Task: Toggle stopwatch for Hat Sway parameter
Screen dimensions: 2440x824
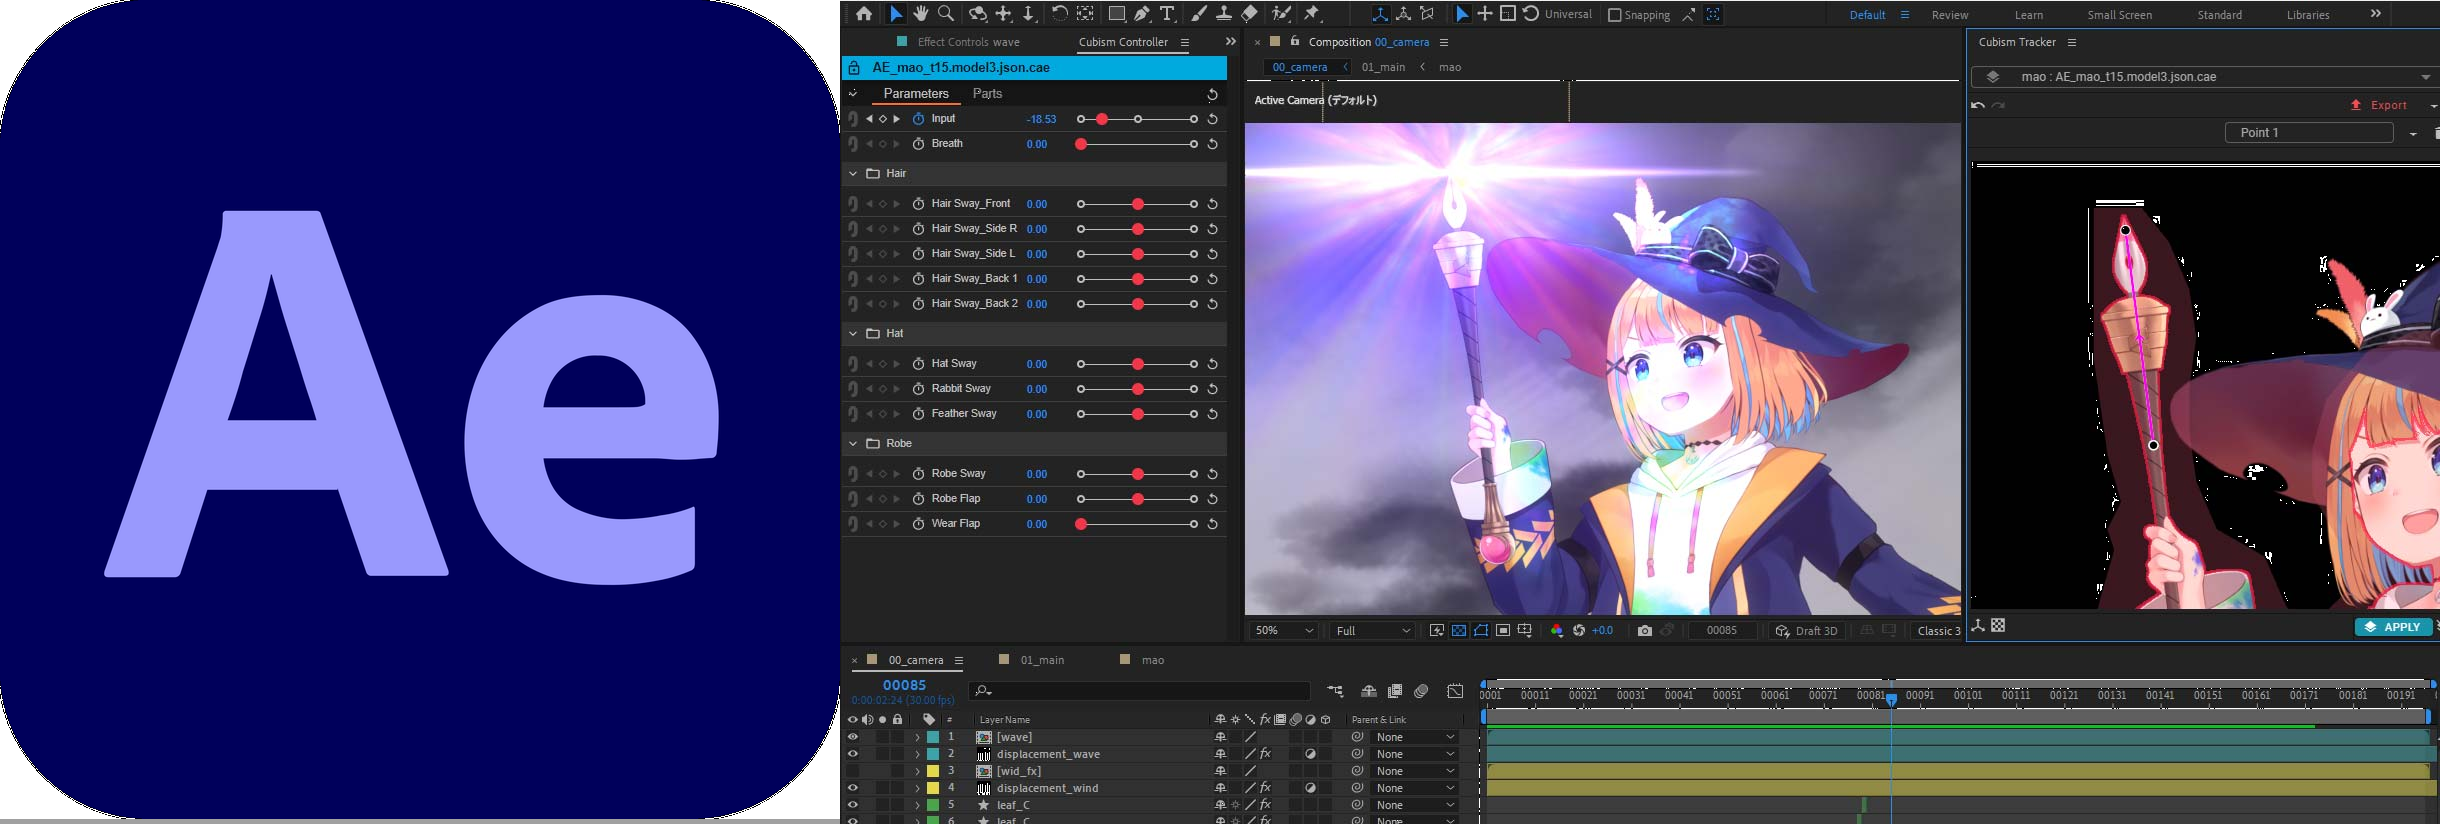Action: point(918,364)
